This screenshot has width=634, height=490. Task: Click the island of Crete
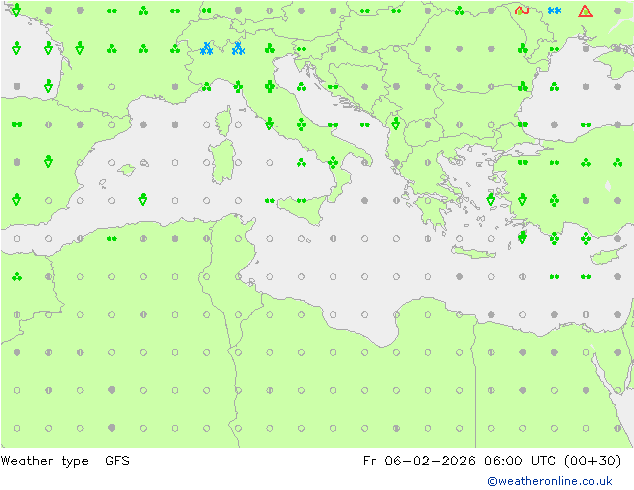coord(473,252)
